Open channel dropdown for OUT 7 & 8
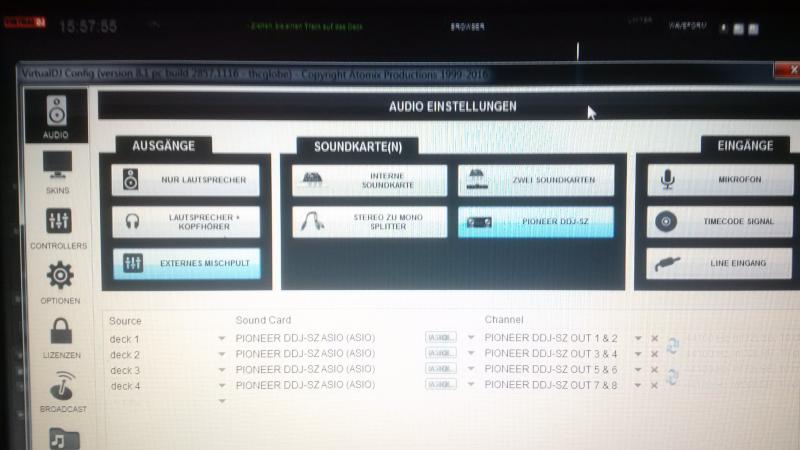This screenshot has height=450, width=800. [638, 386]
